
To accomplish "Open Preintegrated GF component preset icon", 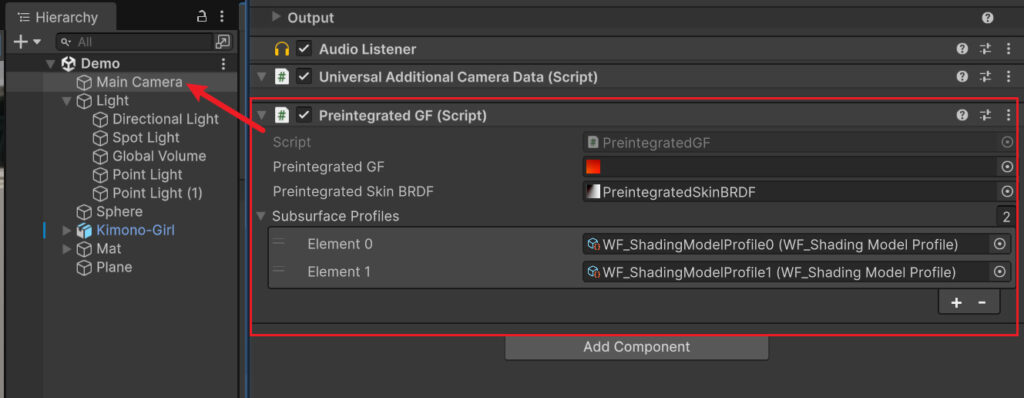I will tap(985, 116).
